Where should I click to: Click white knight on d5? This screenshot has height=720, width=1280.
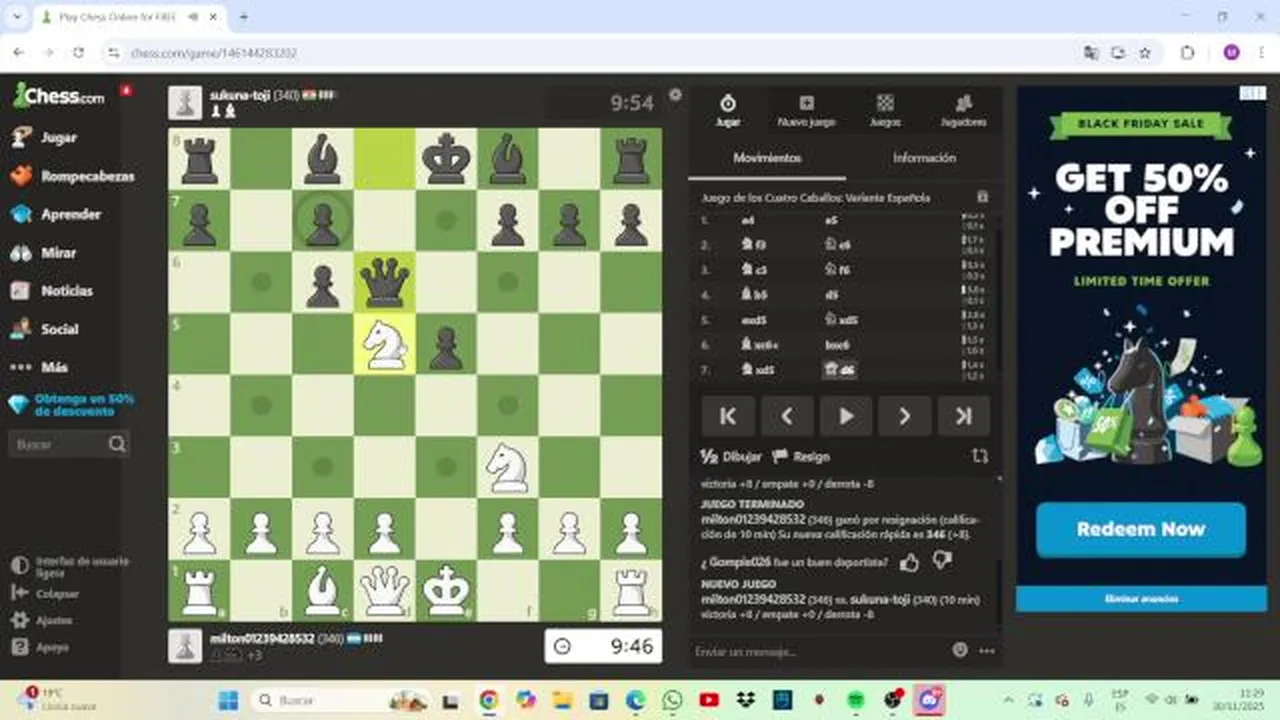(384, 344)
